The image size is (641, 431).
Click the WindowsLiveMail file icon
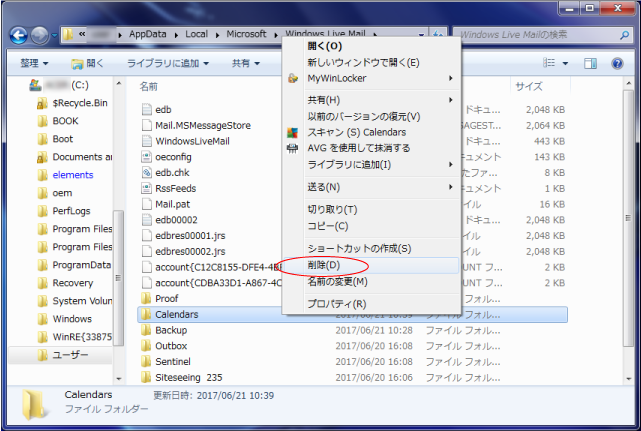coord(146,141)
